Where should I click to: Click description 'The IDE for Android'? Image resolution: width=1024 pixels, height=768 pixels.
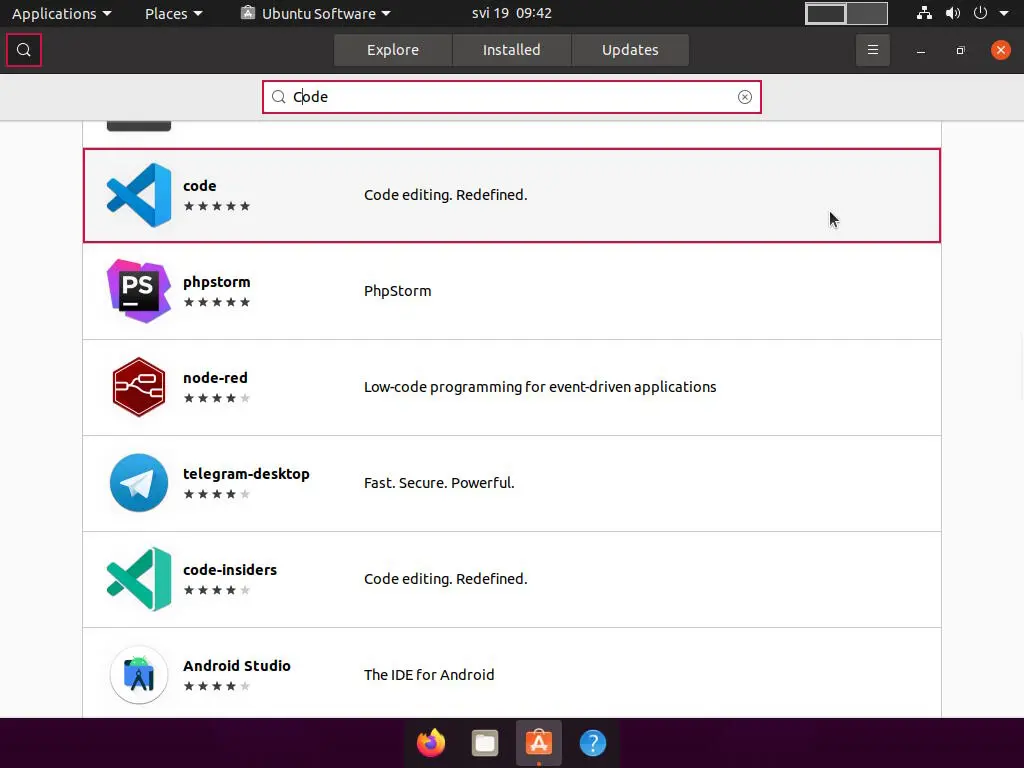coord(429,675)
